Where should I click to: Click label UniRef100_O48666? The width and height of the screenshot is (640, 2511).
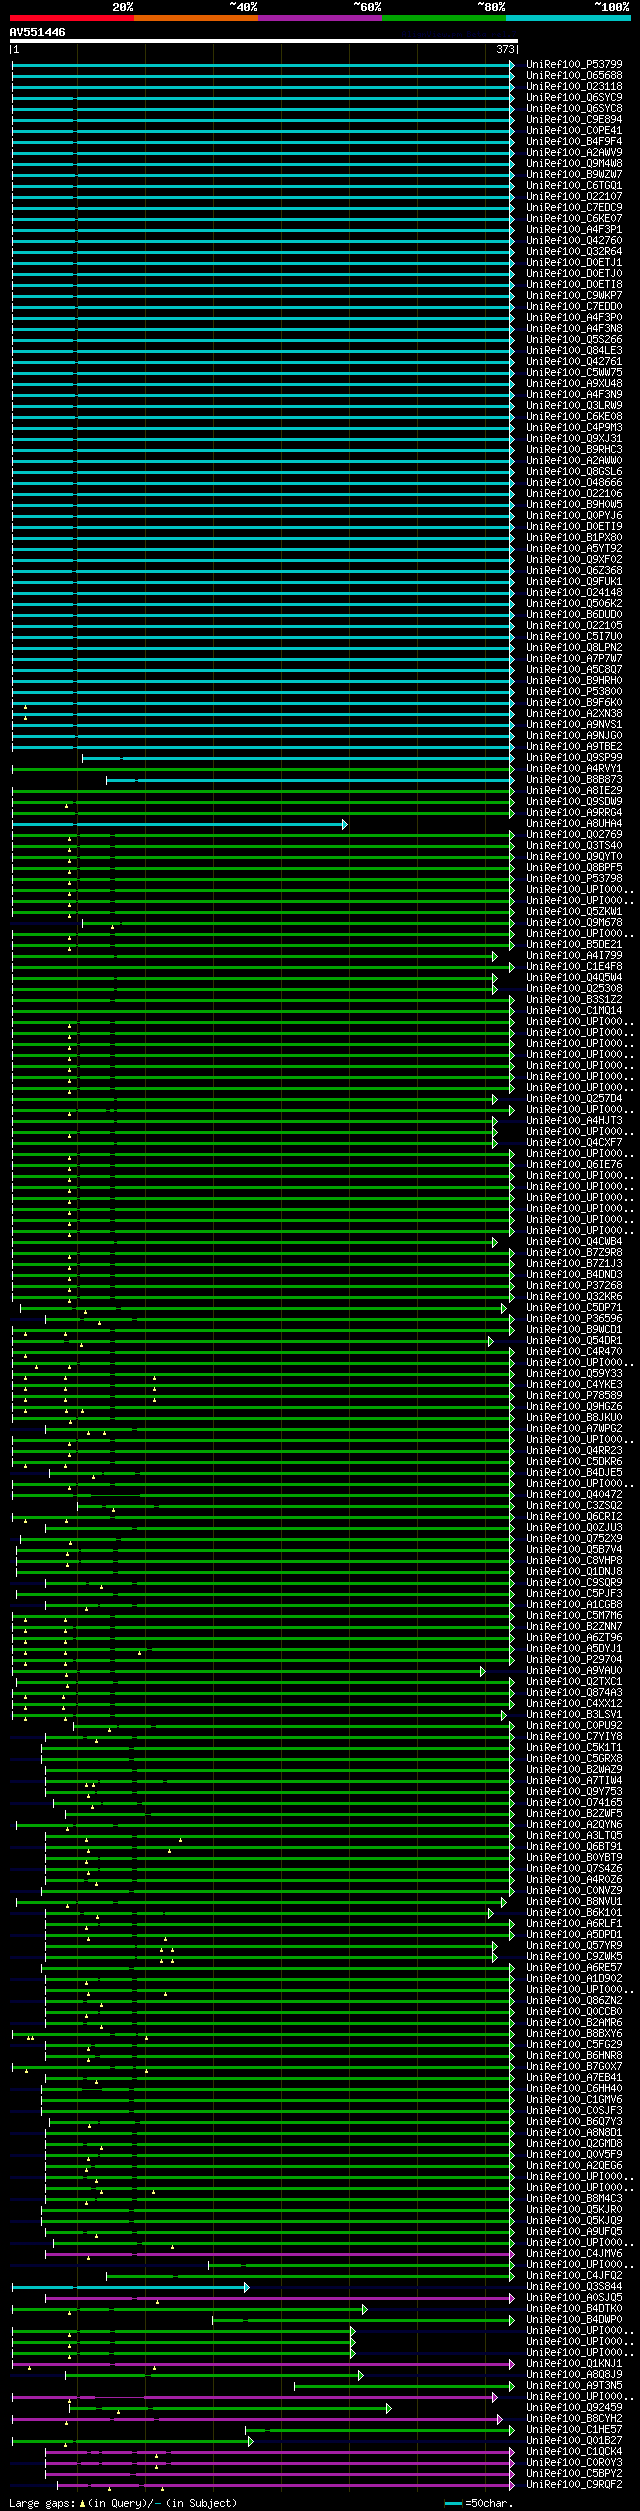[x=574, y=482]
